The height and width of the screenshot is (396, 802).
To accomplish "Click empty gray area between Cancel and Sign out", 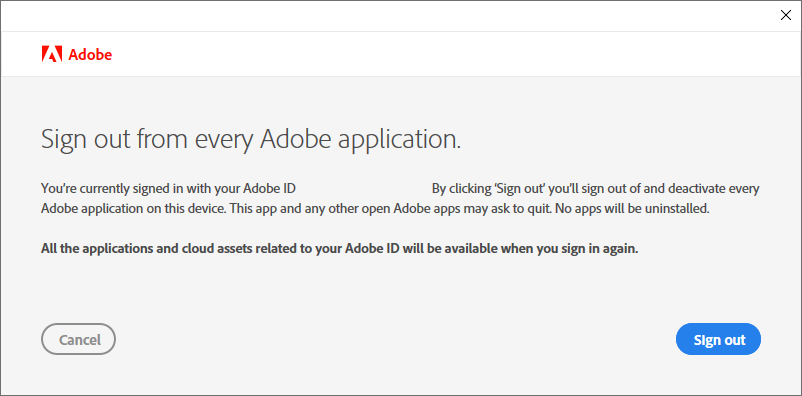I will click(396, 339).
